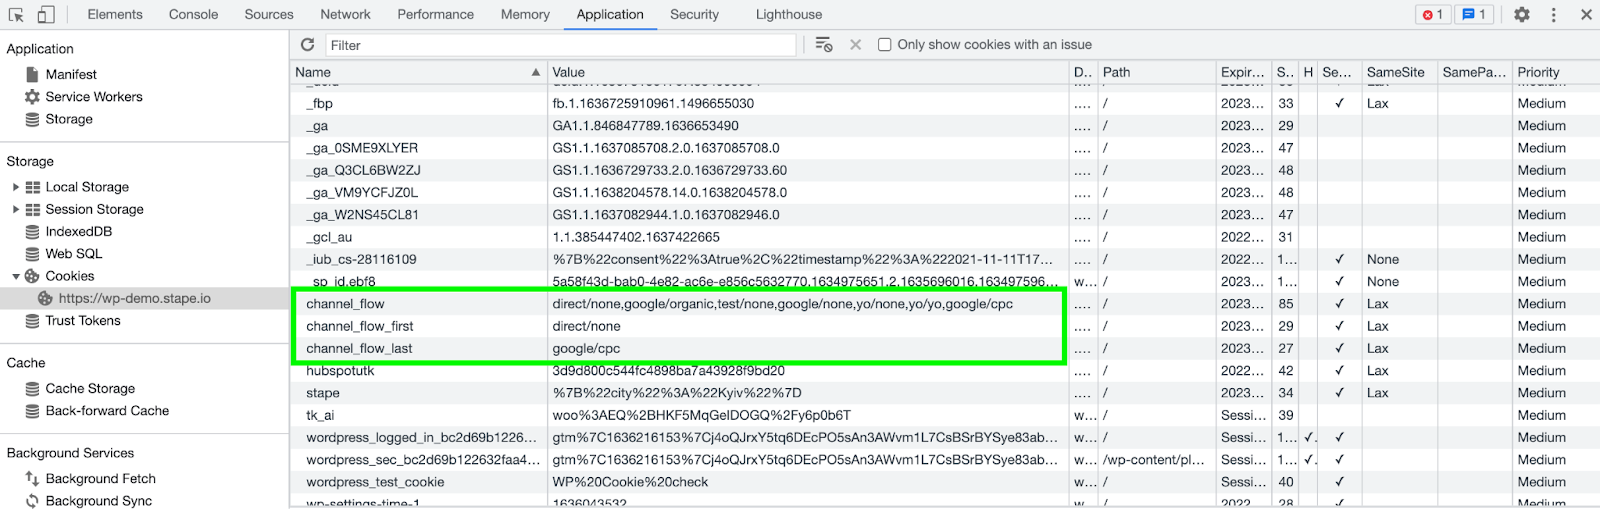
Task: Switch to the Lighthouse tab
Action: click(788, 14)
